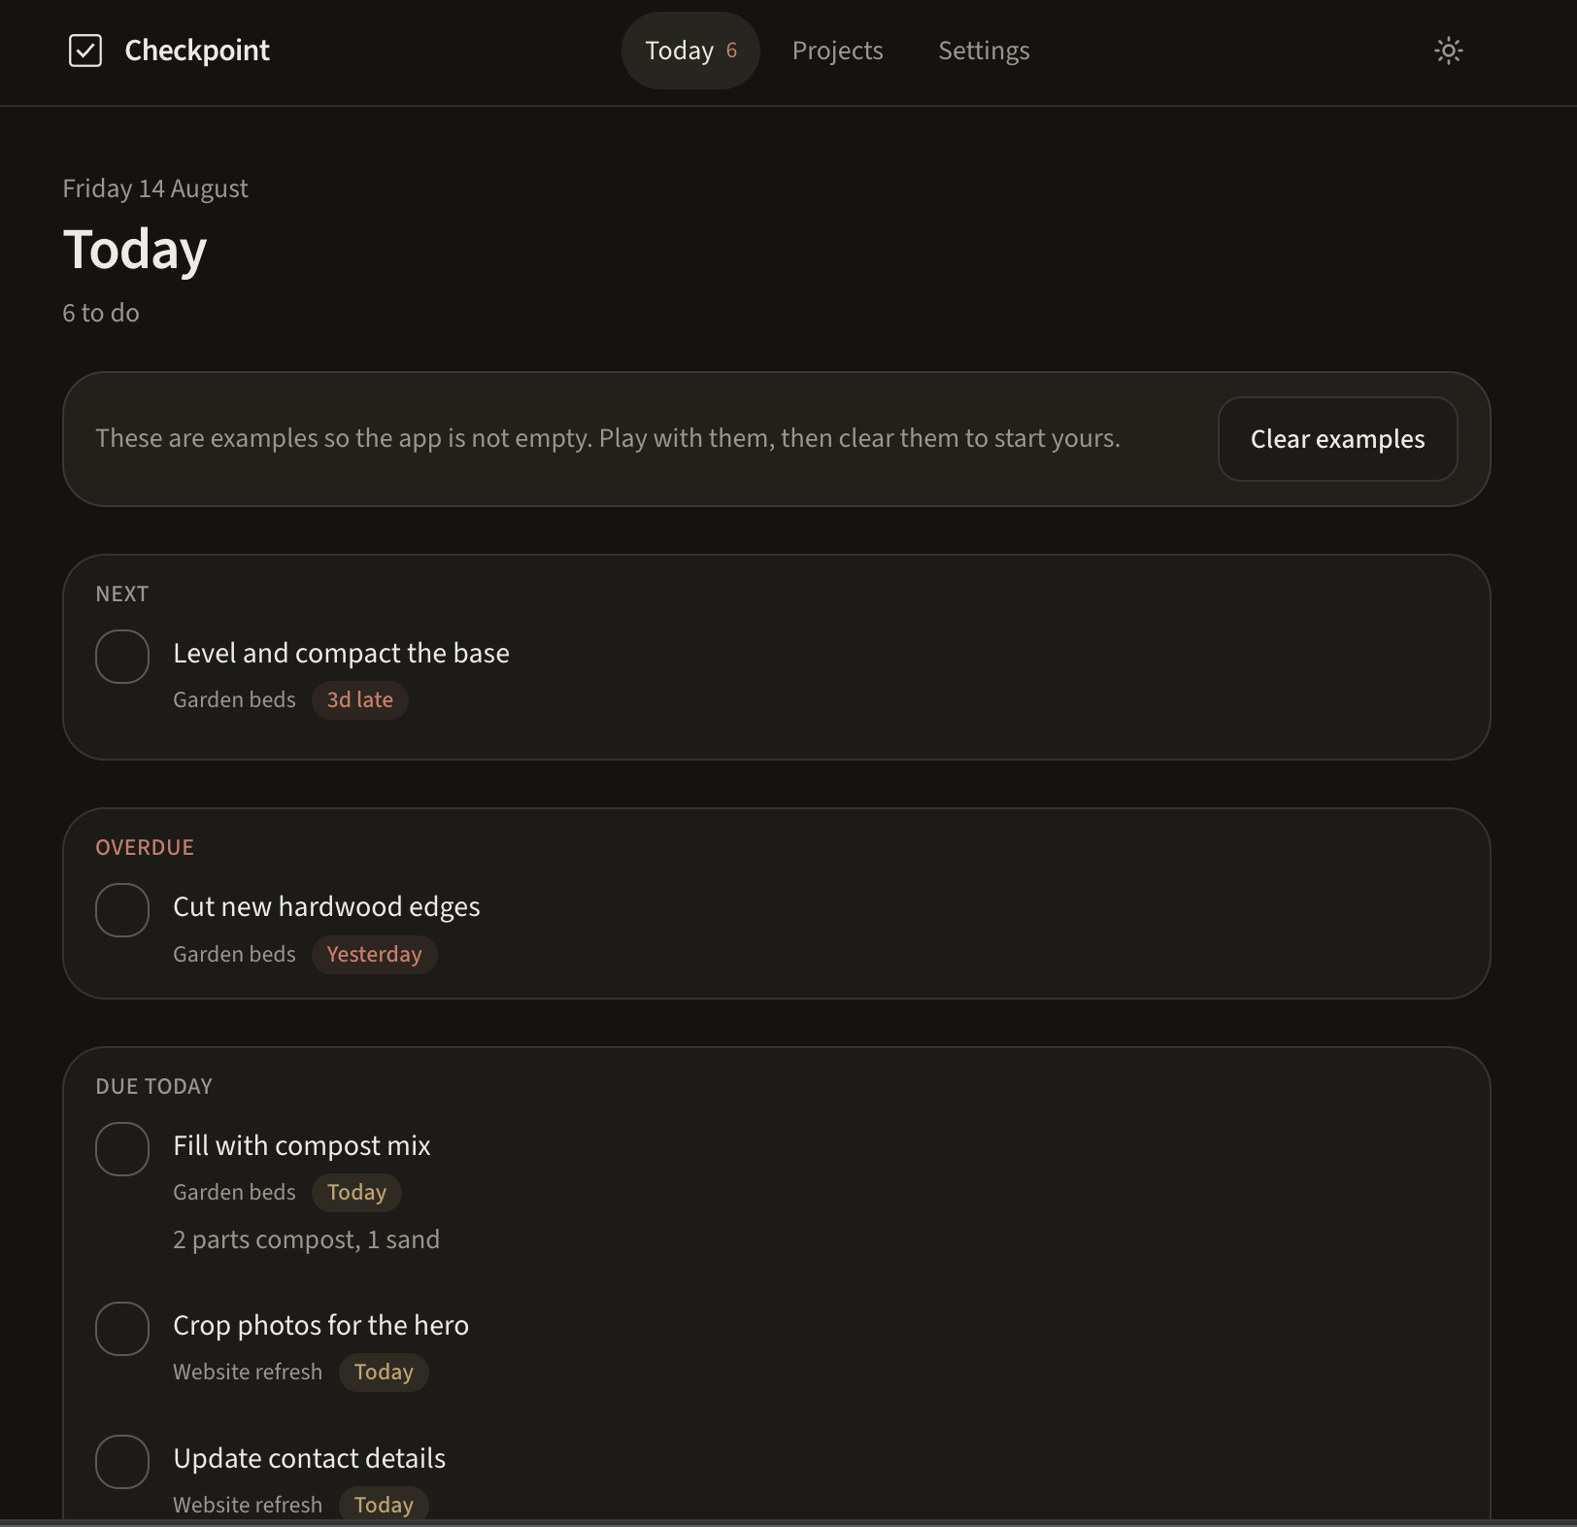This screenshot has width=1577, height=1527.
Task: Click the large "Today" page heading
Action: (135, 249)
